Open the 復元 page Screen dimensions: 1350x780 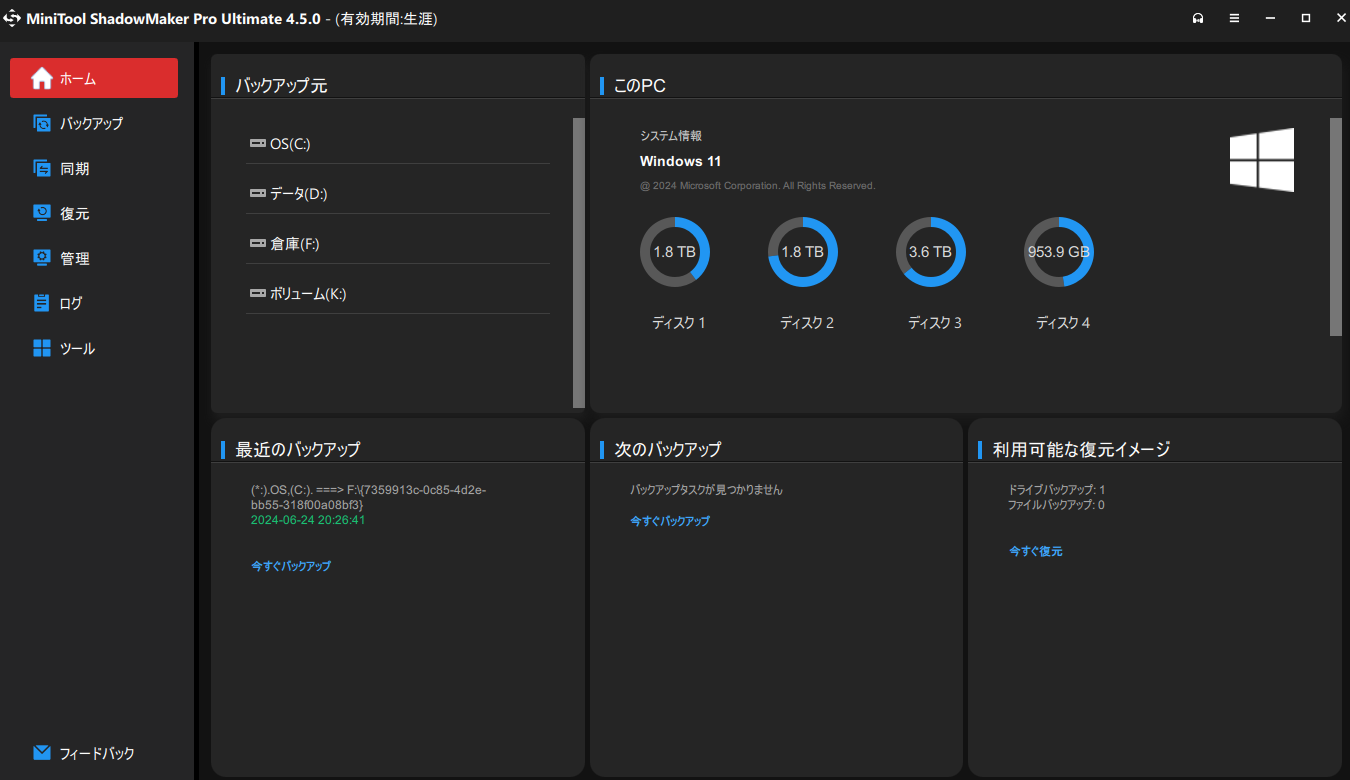click(94, 213)
